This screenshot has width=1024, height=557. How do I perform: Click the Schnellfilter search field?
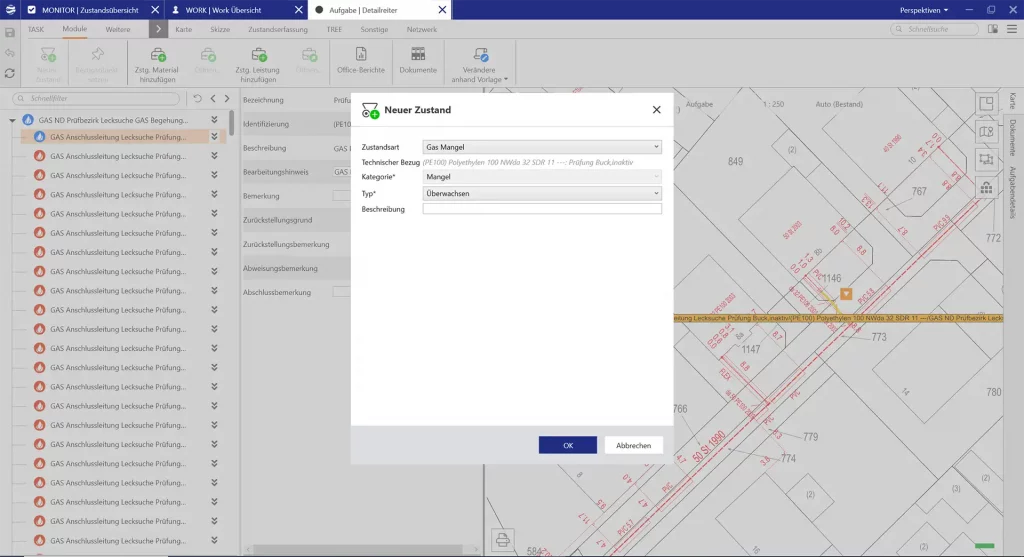(100, 99)
